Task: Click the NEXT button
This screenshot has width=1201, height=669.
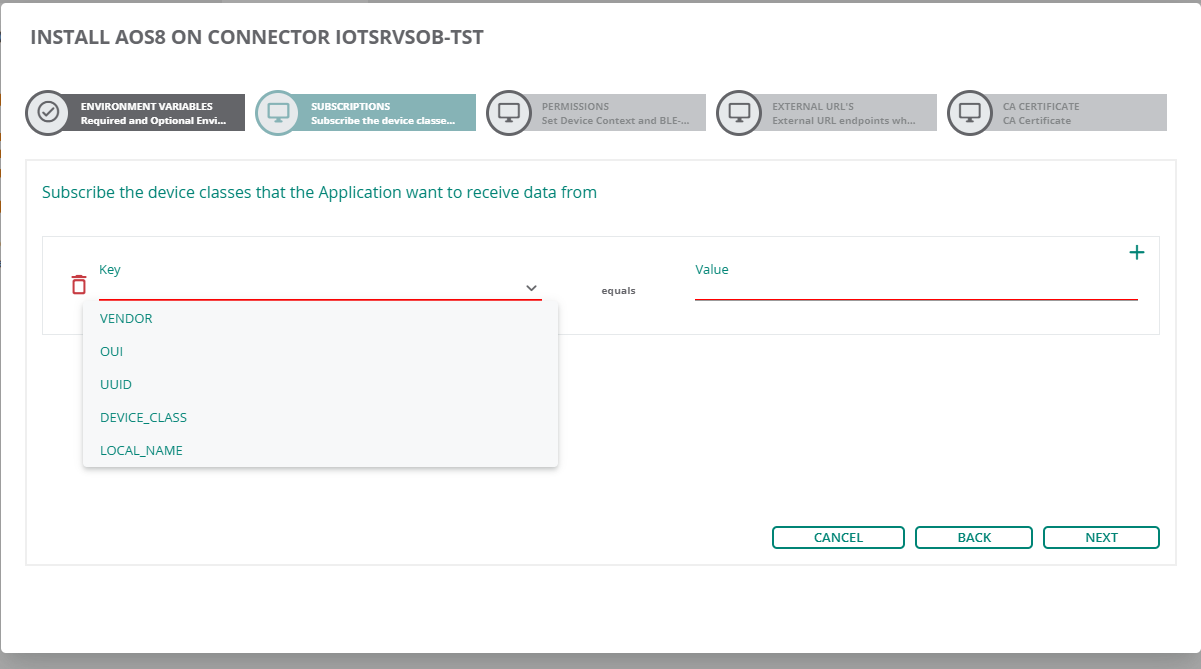Action: 1101,537
